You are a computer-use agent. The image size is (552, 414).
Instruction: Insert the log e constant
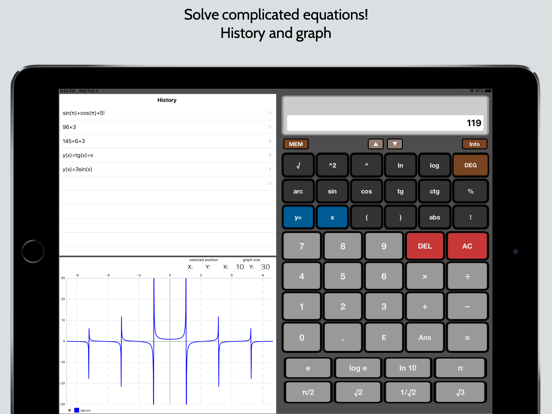(358, 368)
